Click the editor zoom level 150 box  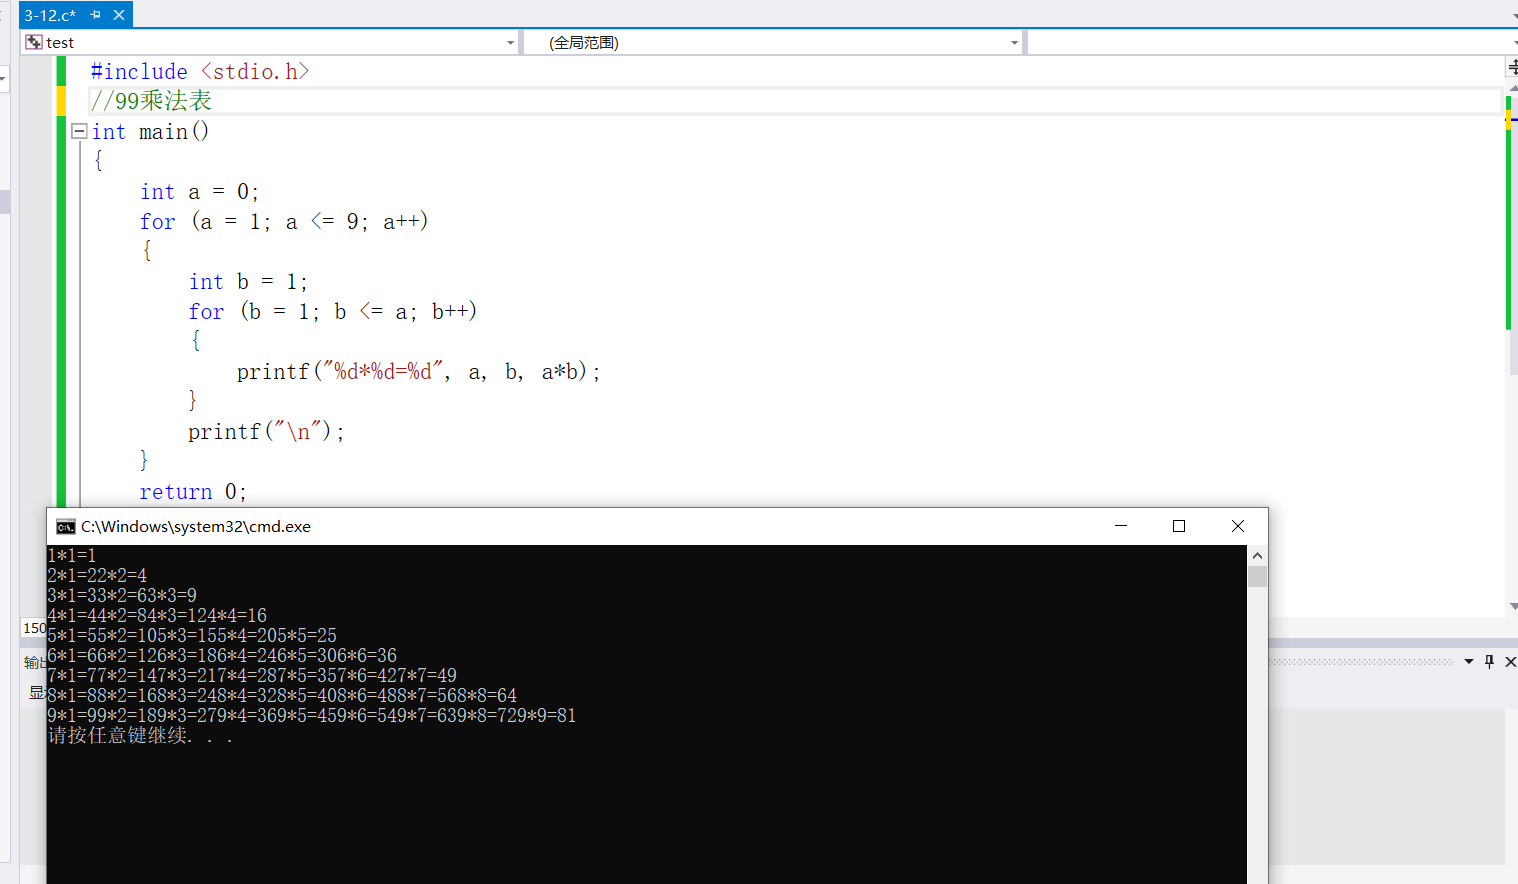(x=33, y=628)
